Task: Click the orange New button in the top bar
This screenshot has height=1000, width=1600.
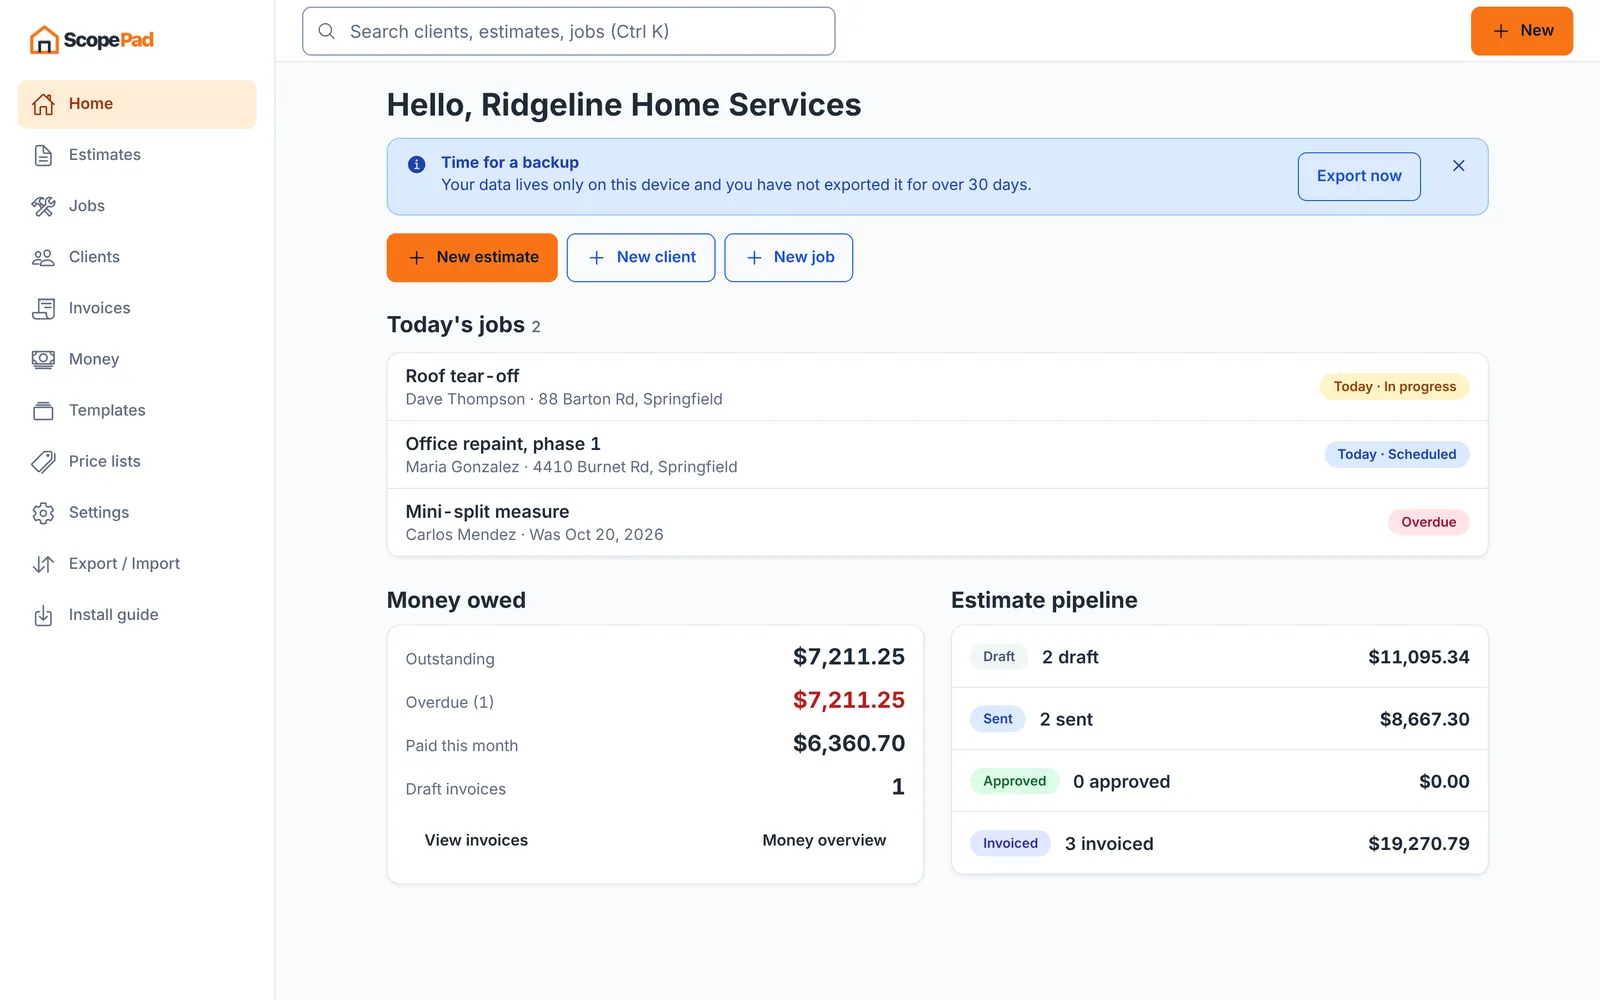Action: 1522,31
